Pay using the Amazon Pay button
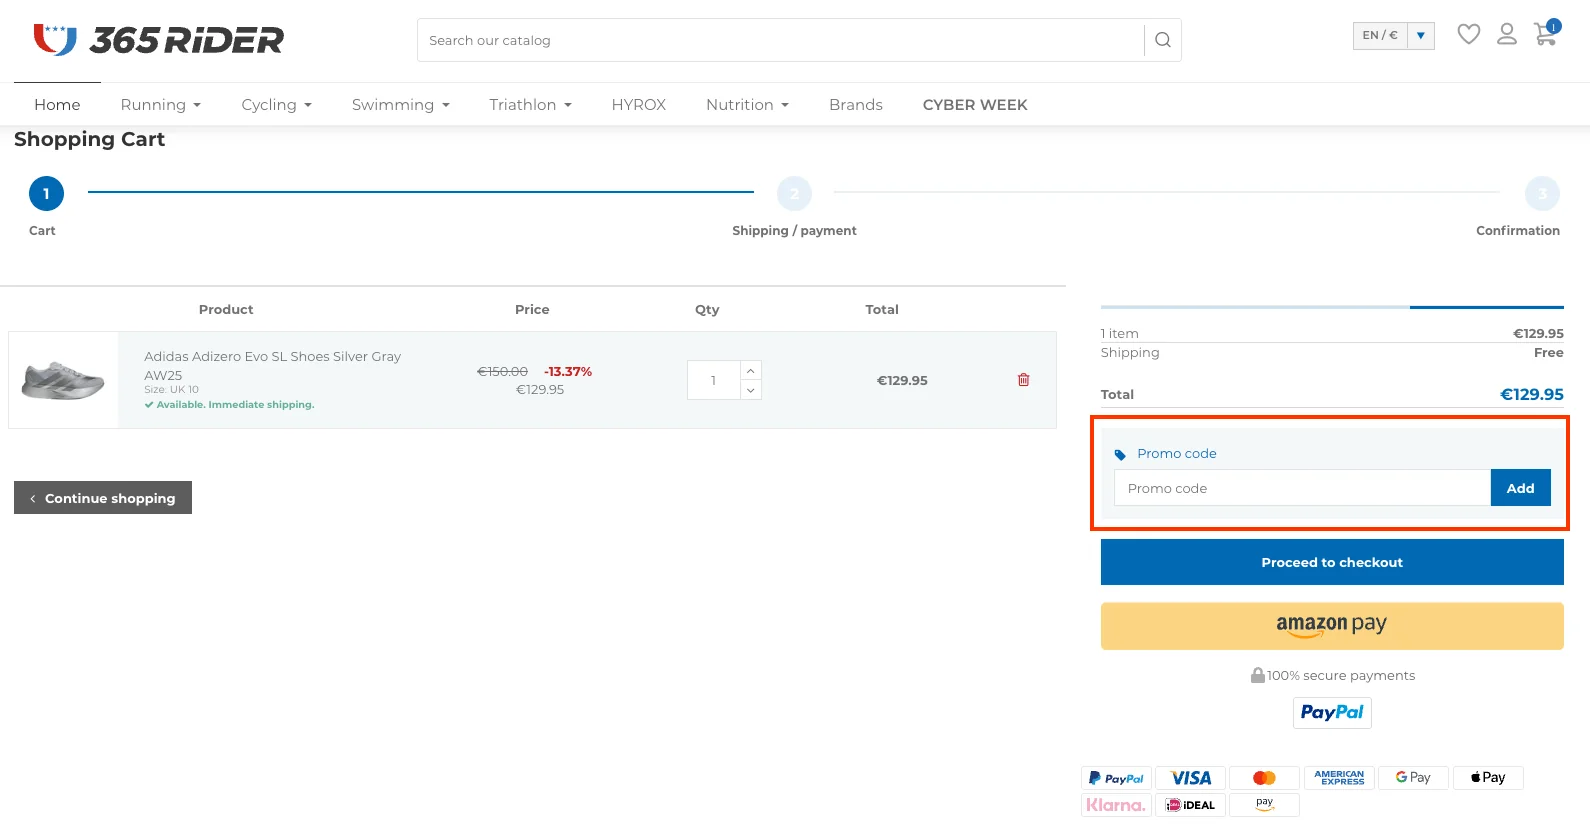 [1331, 626]
